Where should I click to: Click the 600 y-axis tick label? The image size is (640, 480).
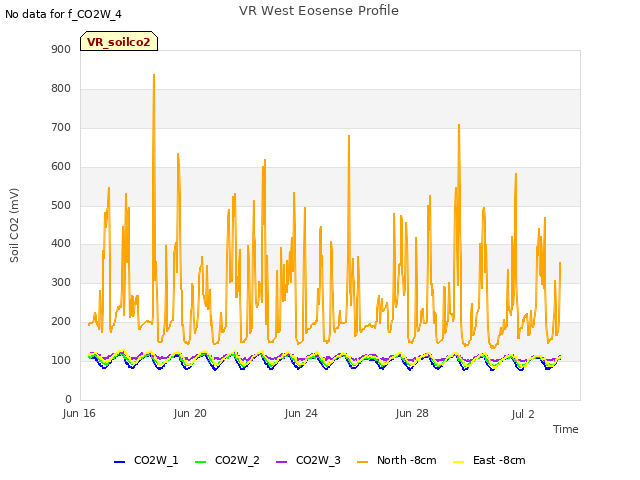point(61,167)
